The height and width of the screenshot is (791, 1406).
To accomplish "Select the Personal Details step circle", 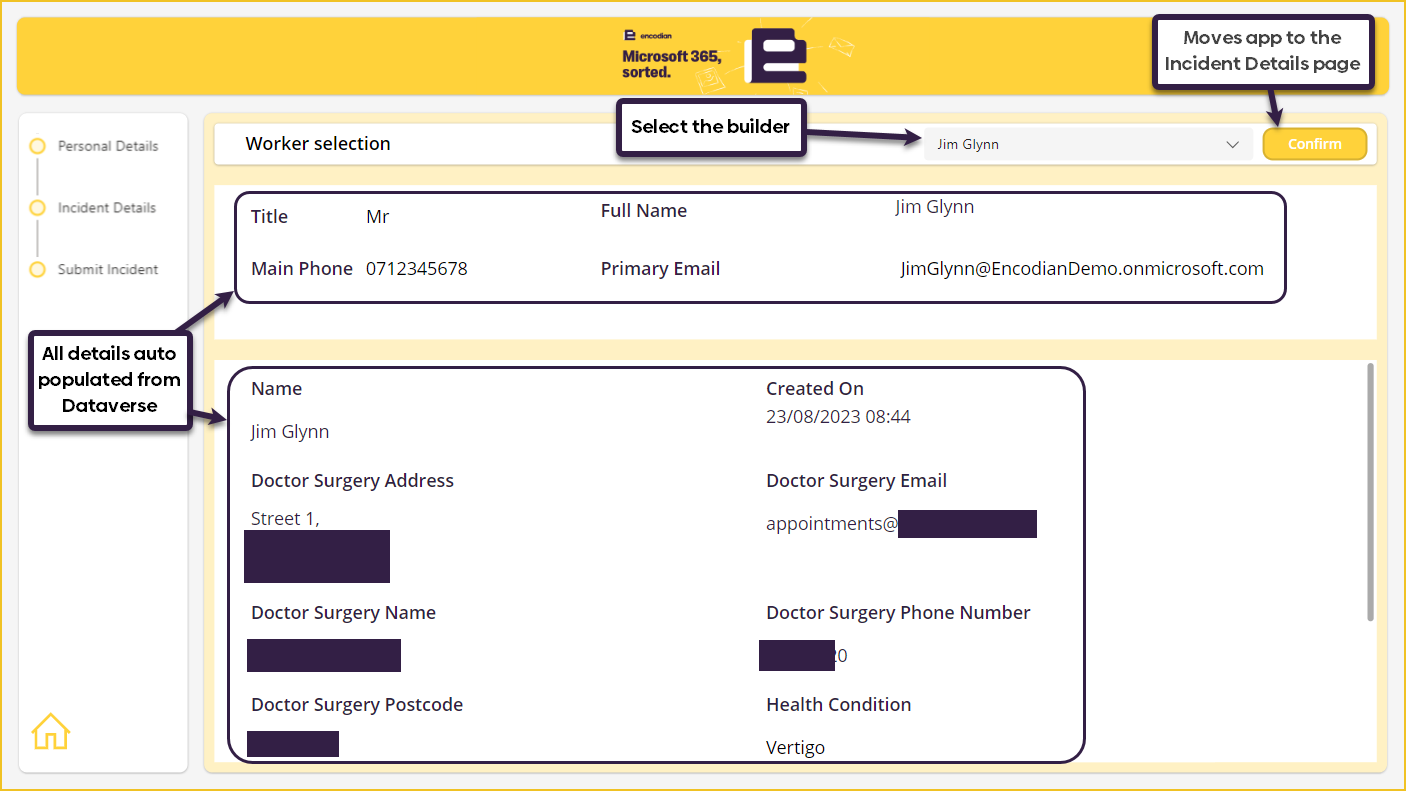I will pos(38,146).
